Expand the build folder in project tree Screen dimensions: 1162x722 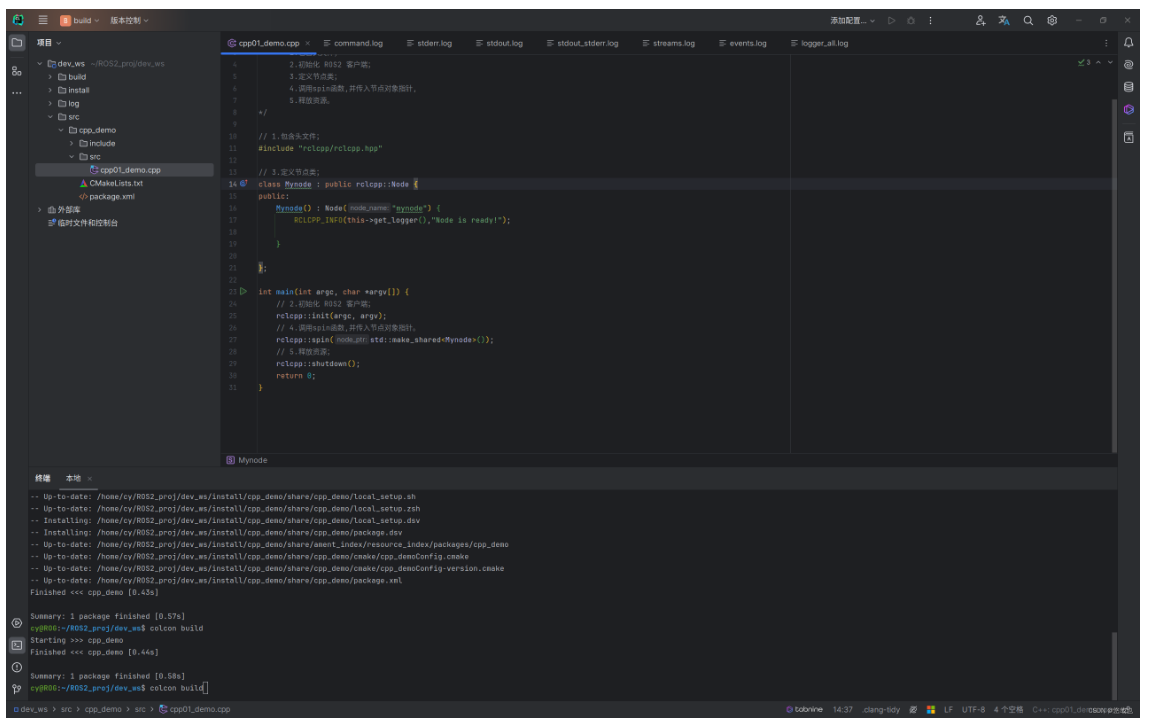(50, 77)
